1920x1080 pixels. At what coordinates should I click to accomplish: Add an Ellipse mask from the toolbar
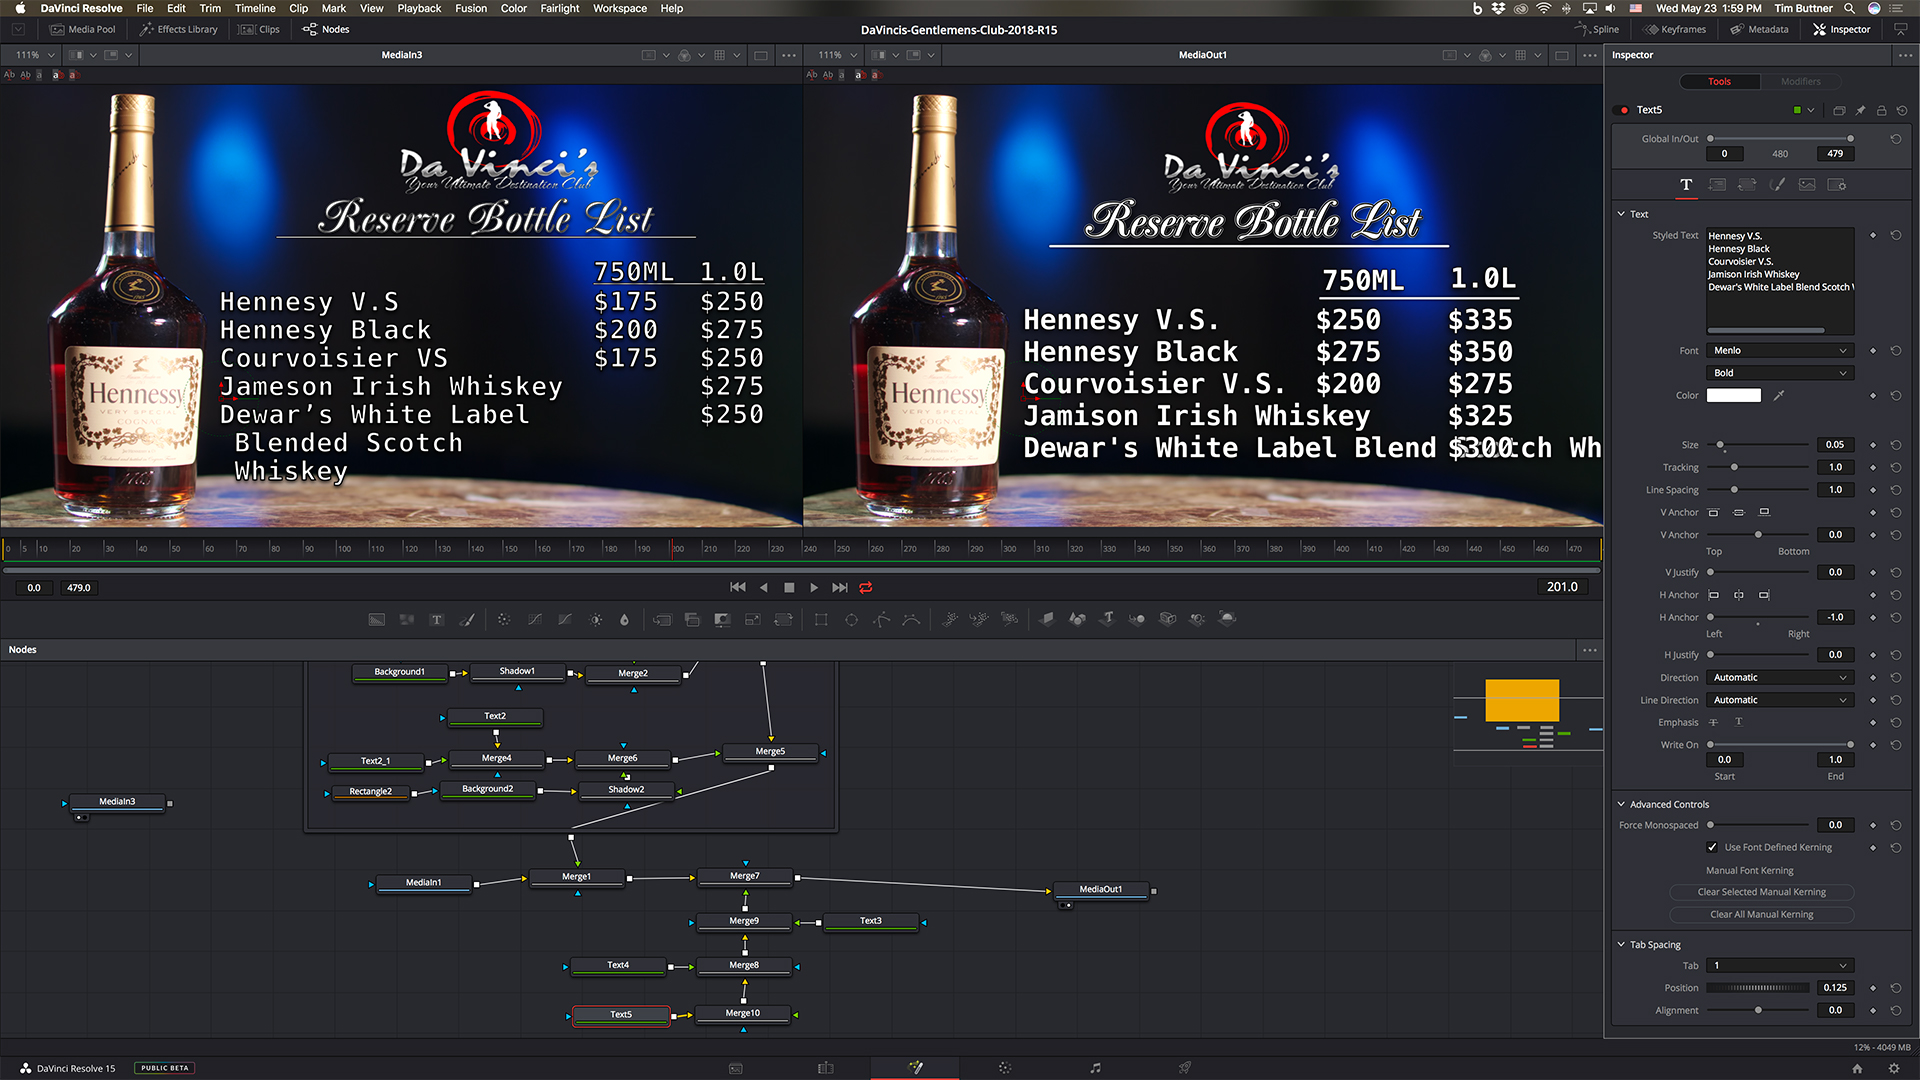pyautogui.click(x=851, y=620)
